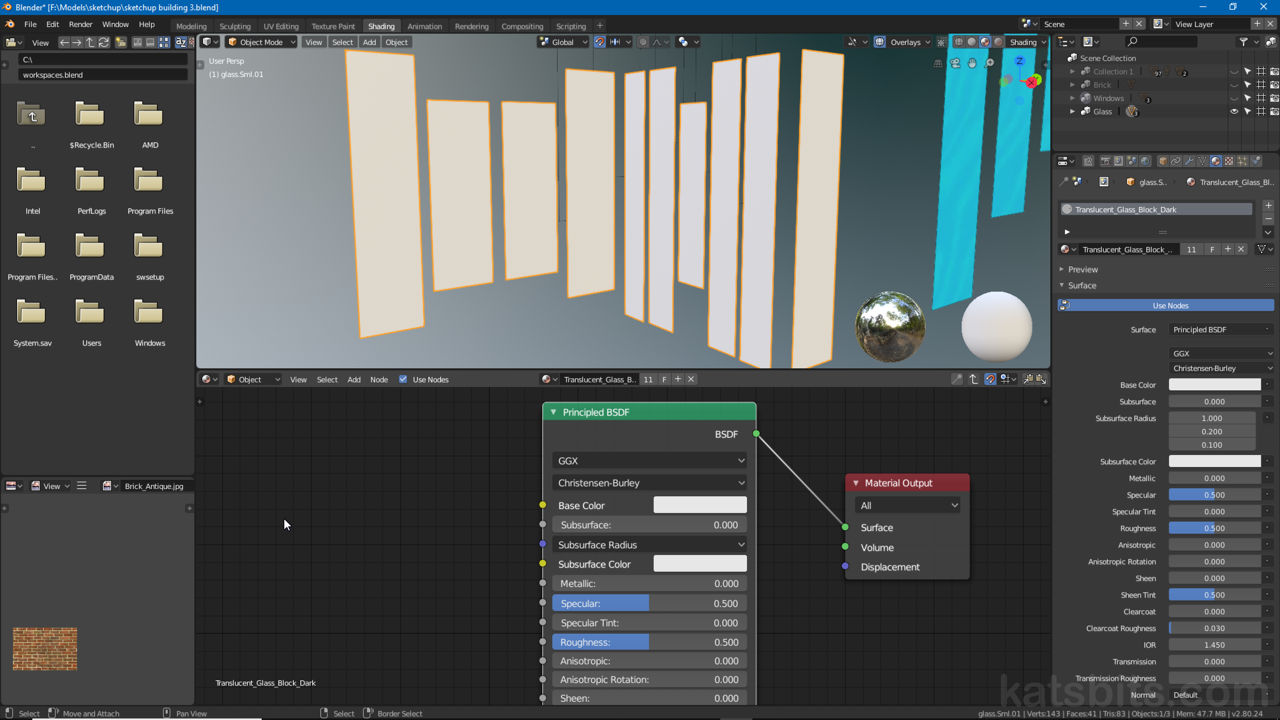Open the Object Data mesh properties tab
The width and height of the screenshot is (1280, 720).
1202,161
